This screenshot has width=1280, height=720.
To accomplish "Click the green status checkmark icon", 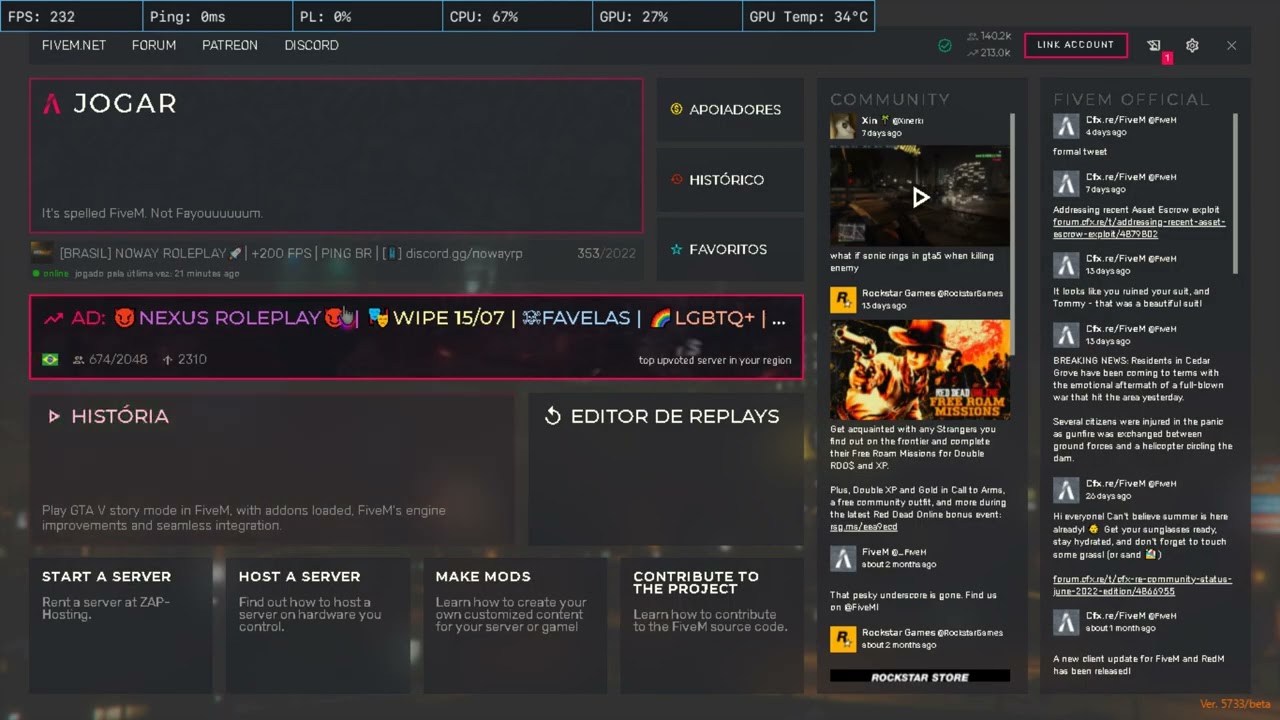I will (945, 45).
